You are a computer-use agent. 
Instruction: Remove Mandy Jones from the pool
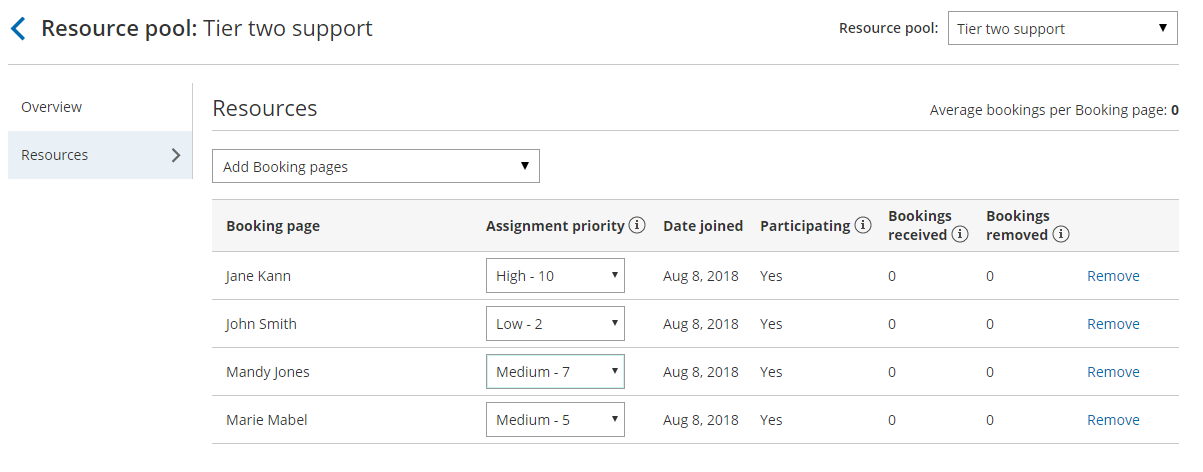pos(1113,372)
